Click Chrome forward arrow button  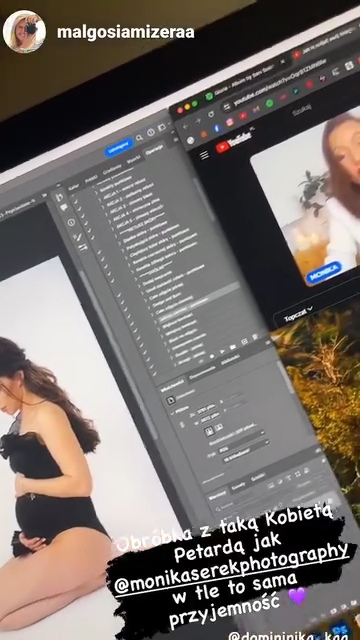tap(198, 120)
